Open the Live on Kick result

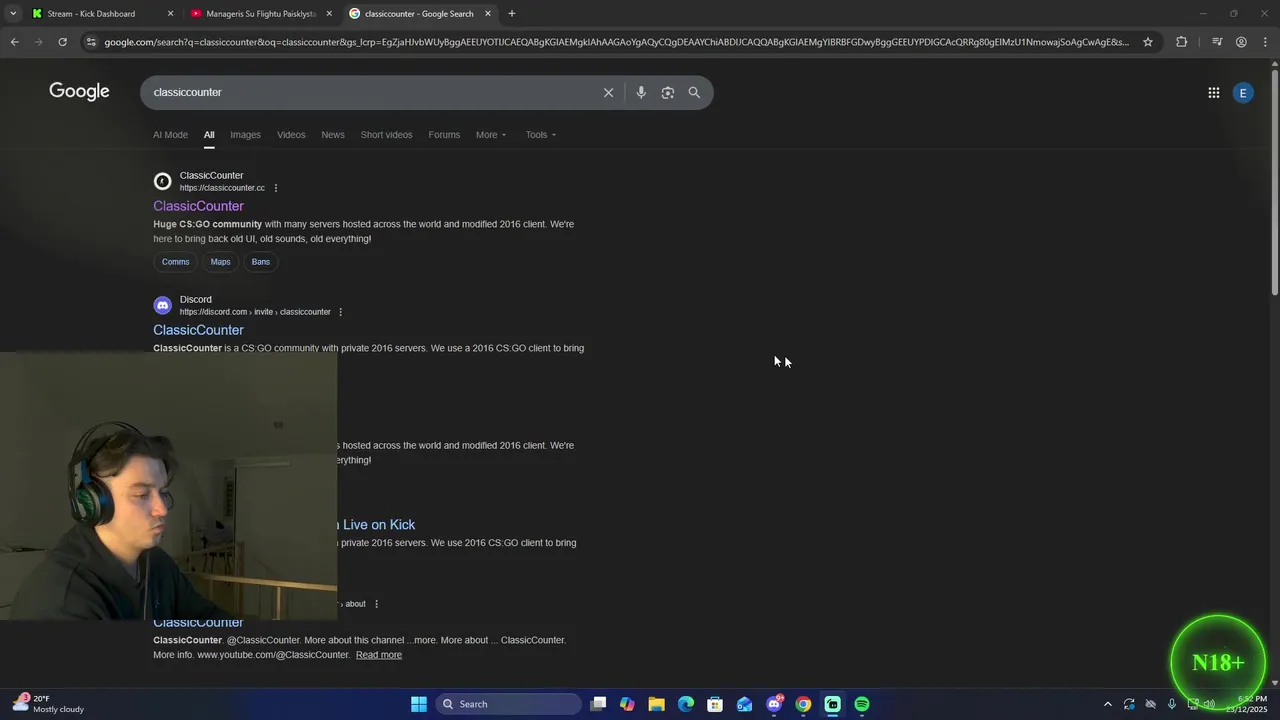[377, 525]
